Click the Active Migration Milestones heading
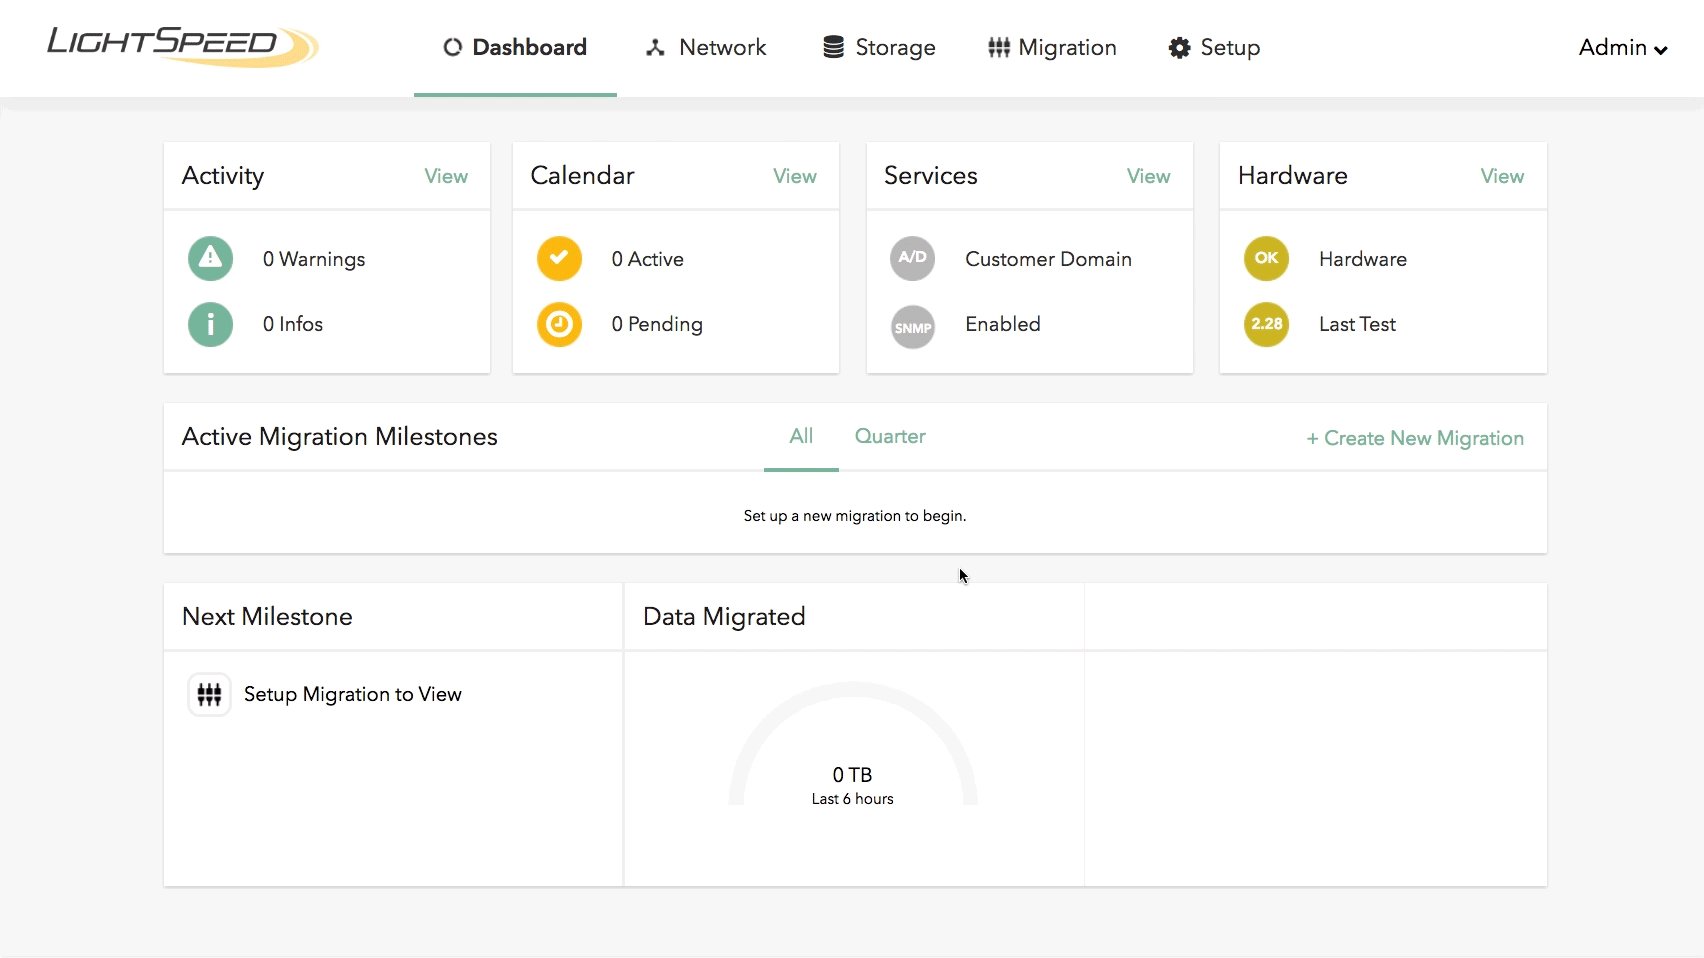Viewport: 1704px width, 958px height. [340, 437]
